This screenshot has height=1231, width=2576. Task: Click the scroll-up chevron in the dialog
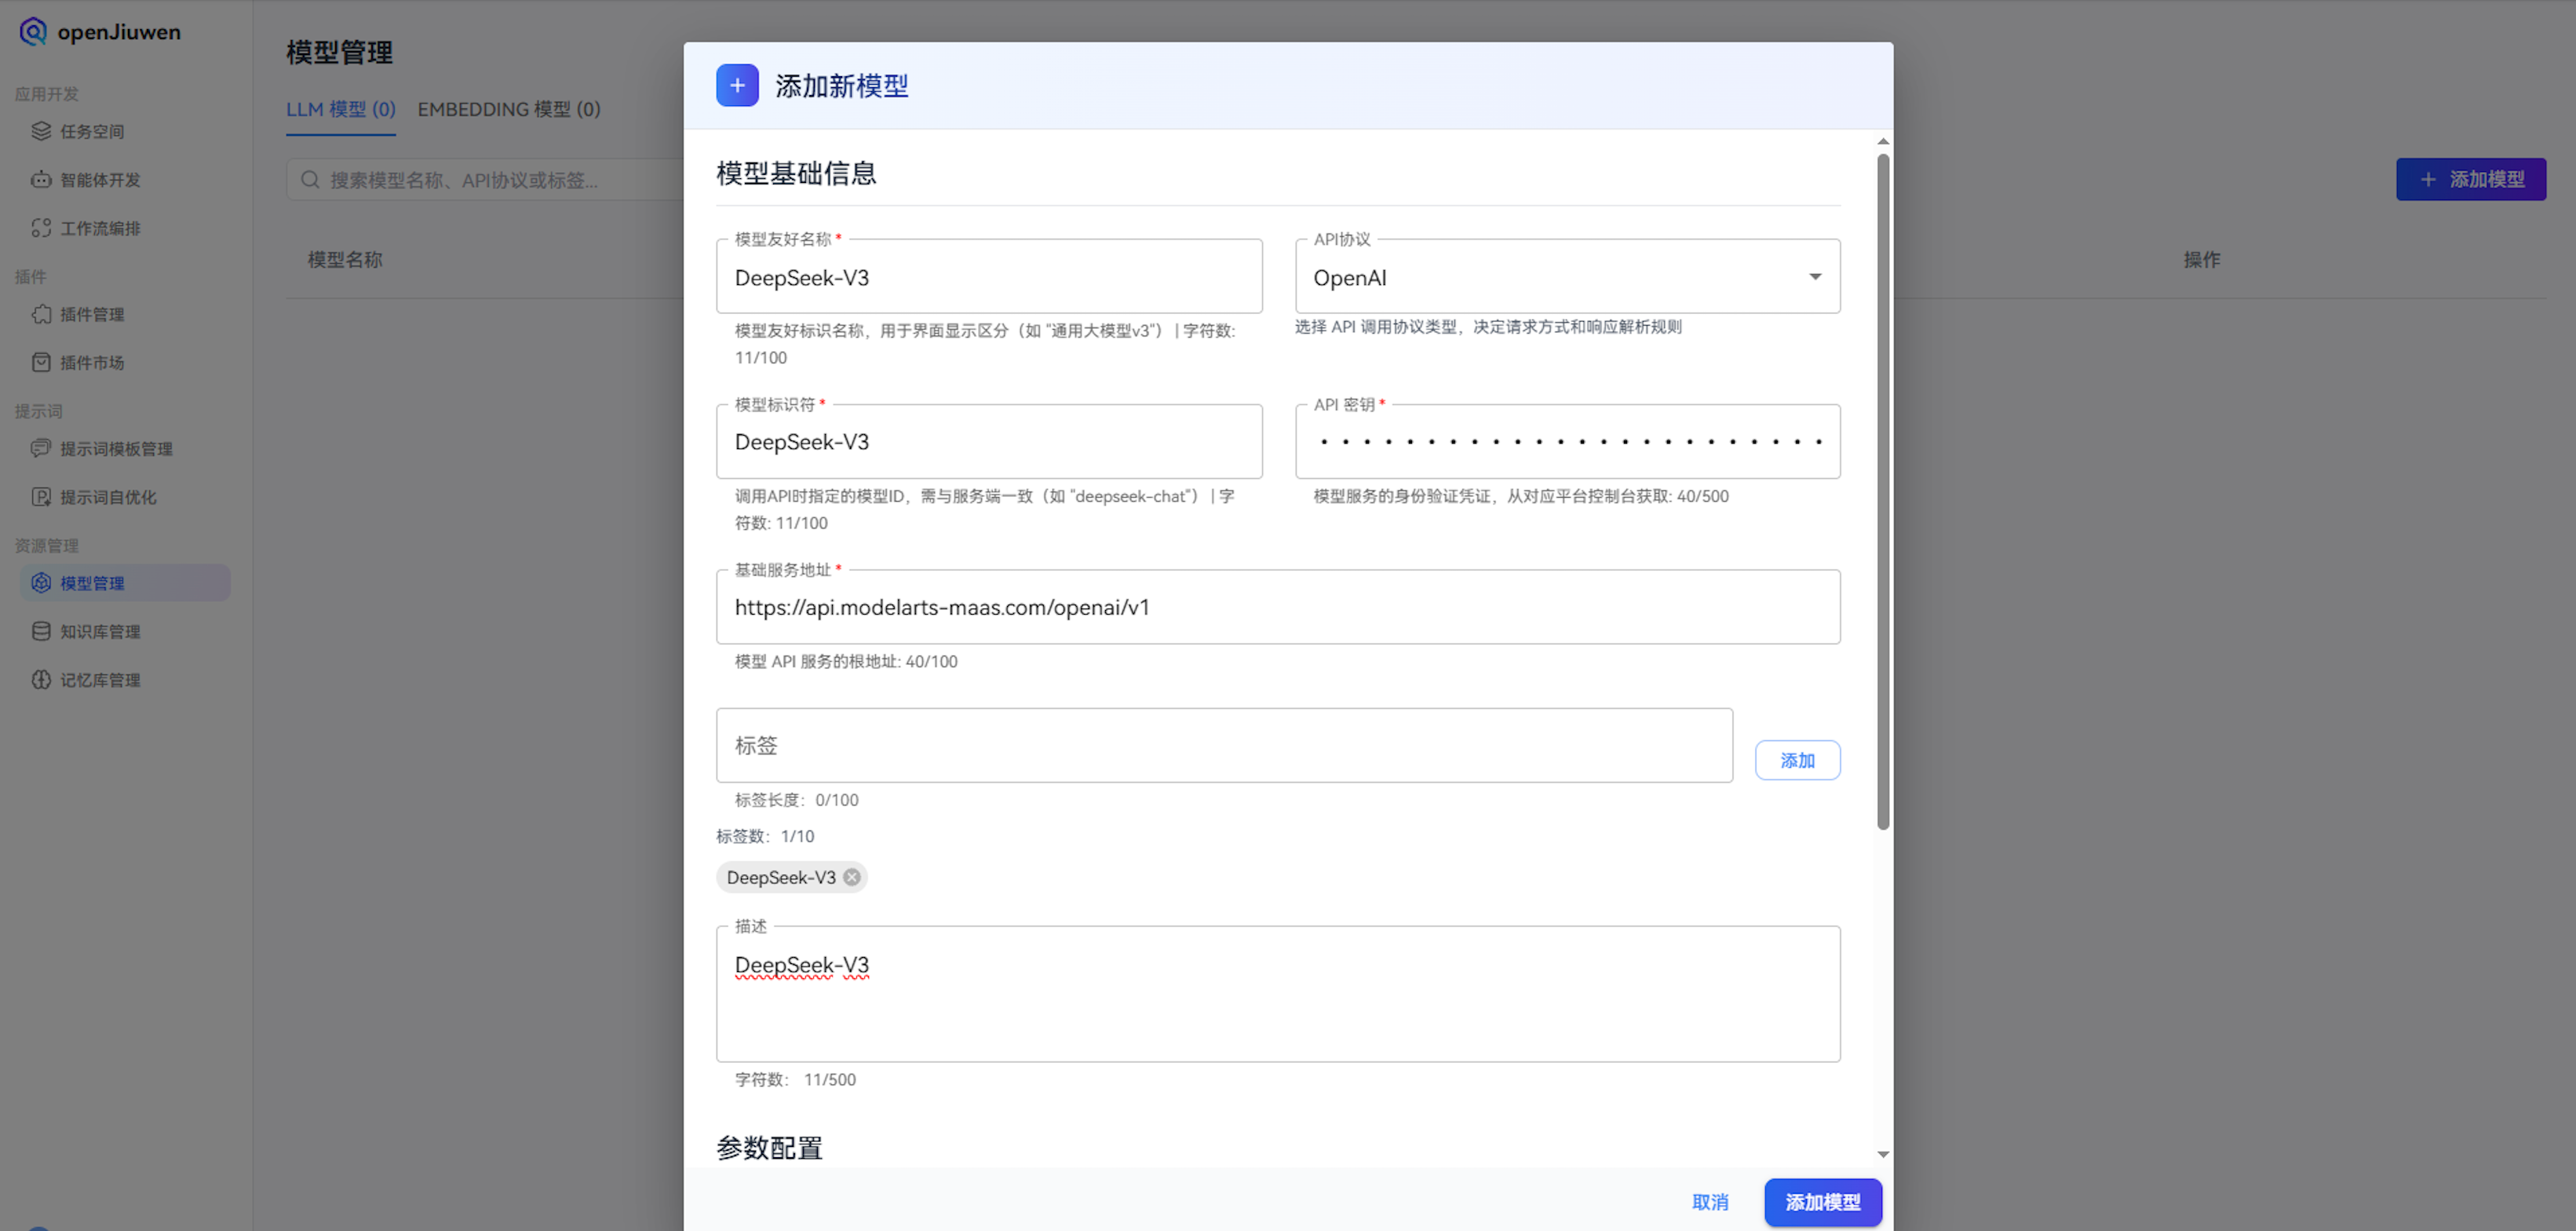pyautogui.click(x=1884, y=140)
